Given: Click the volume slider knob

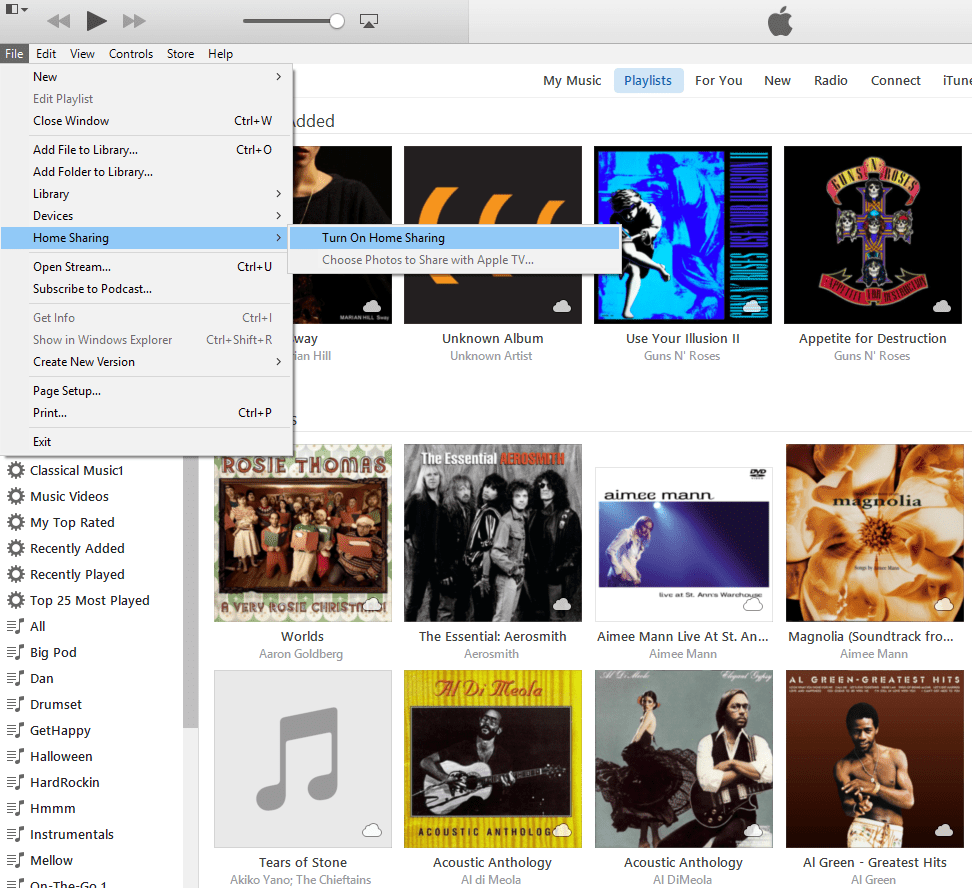Looking at the screenshot, I should pyautogui.click(x=337, y=21).
